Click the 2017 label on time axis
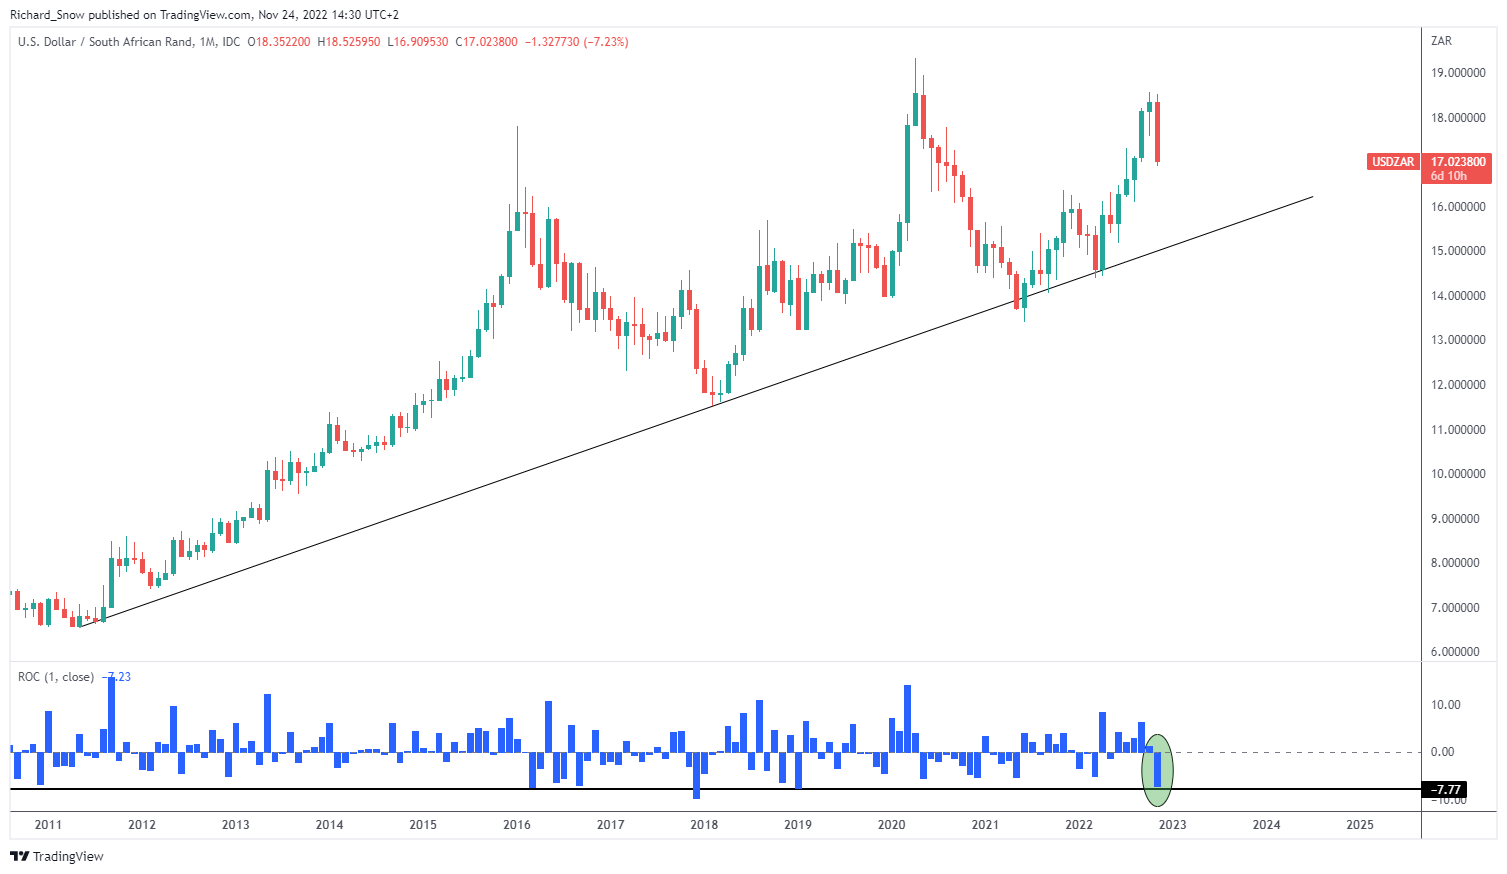 point(611,825)
